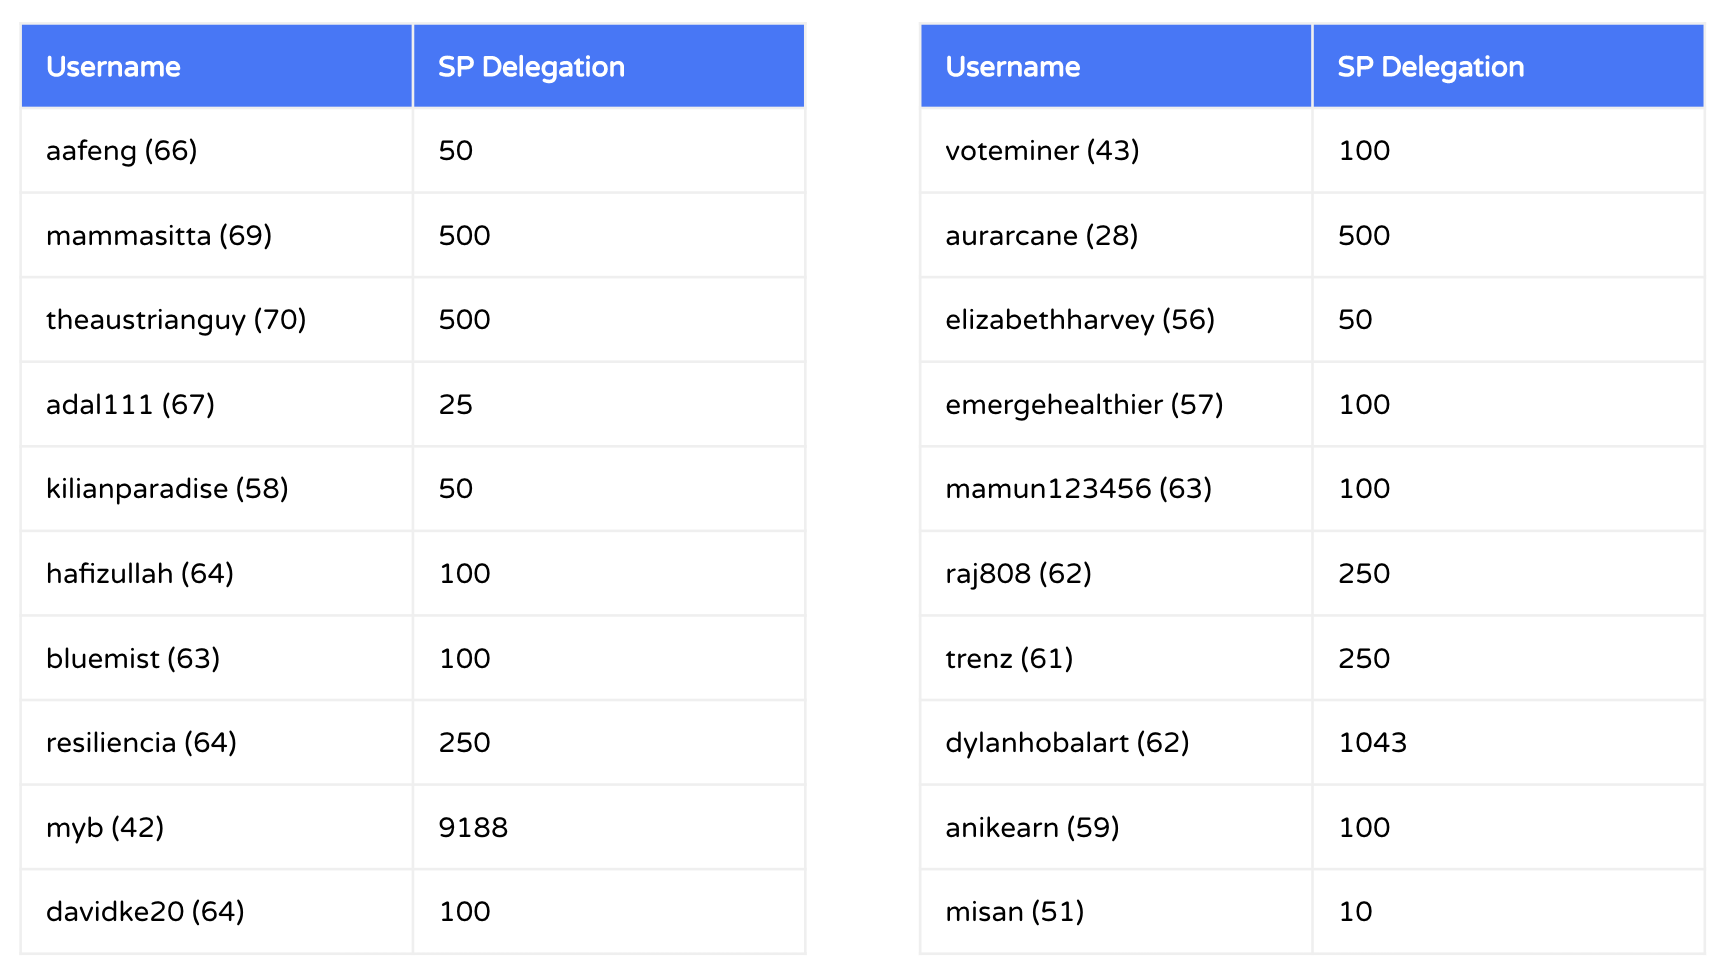1728x980 pixels.
Task: Click dylanhobalart (62) username
Action: (1067, 743)
